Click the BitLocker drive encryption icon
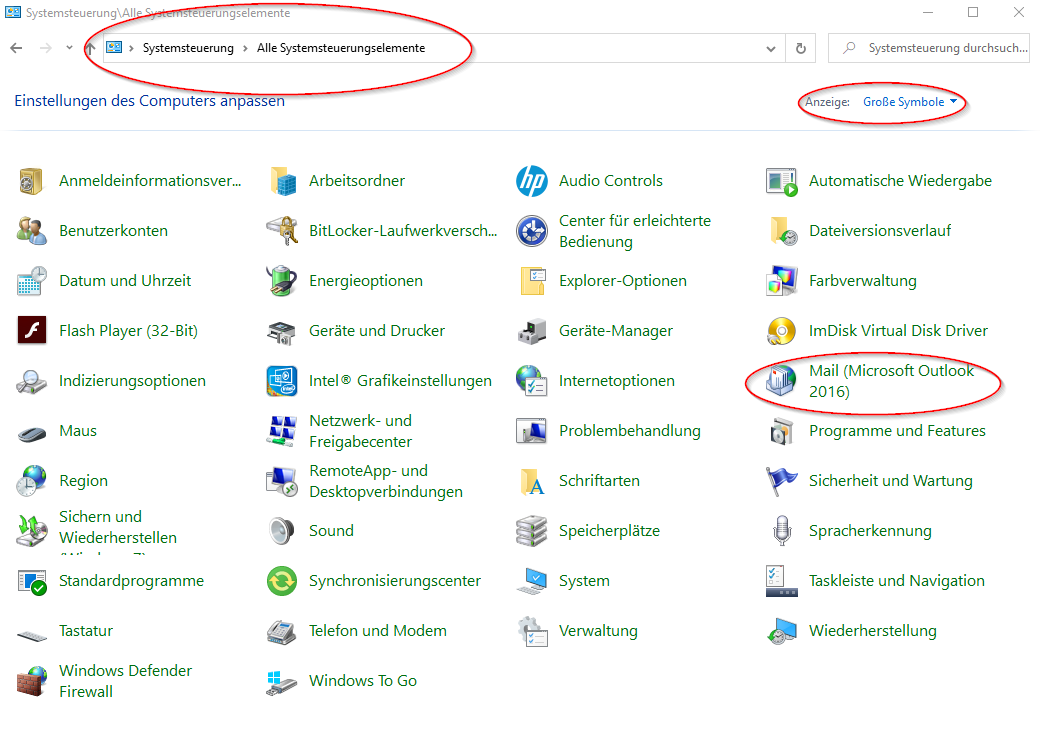This screenshot has height=746, width=1040. pyautogui.click(x=282, y=231)
